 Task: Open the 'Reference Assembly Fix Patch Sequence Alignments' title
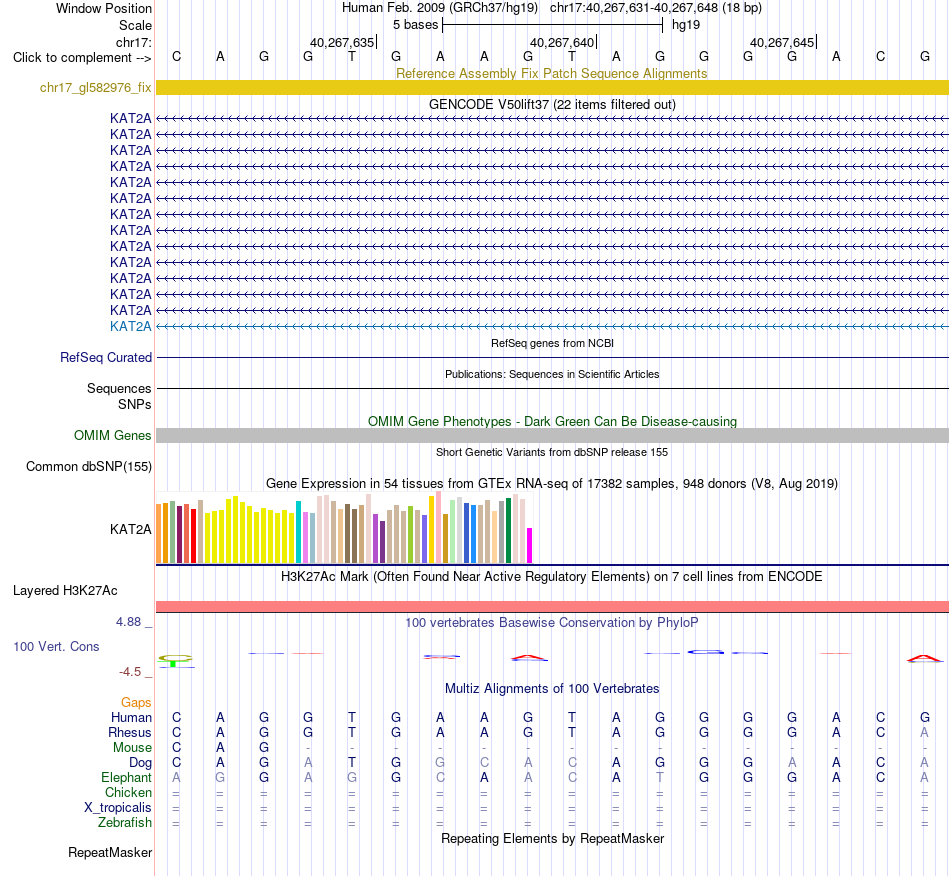click(551, 73)
